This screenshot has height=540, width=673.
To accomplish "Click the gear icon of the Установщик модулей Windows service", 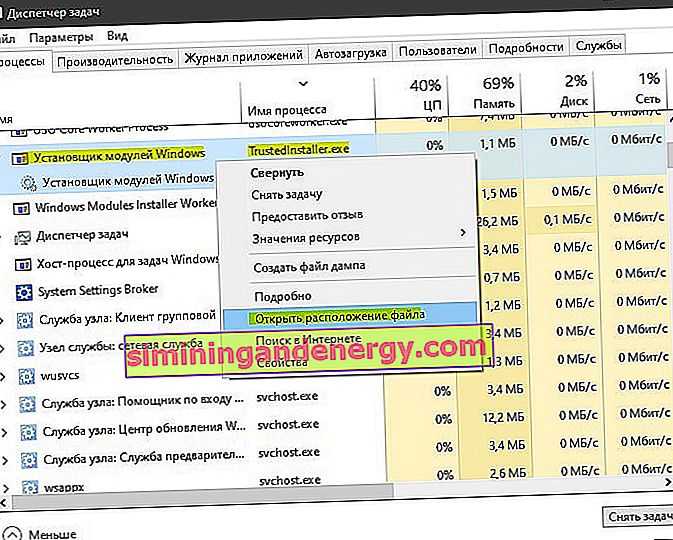I will pyautogui.click(x=29, y=183).
